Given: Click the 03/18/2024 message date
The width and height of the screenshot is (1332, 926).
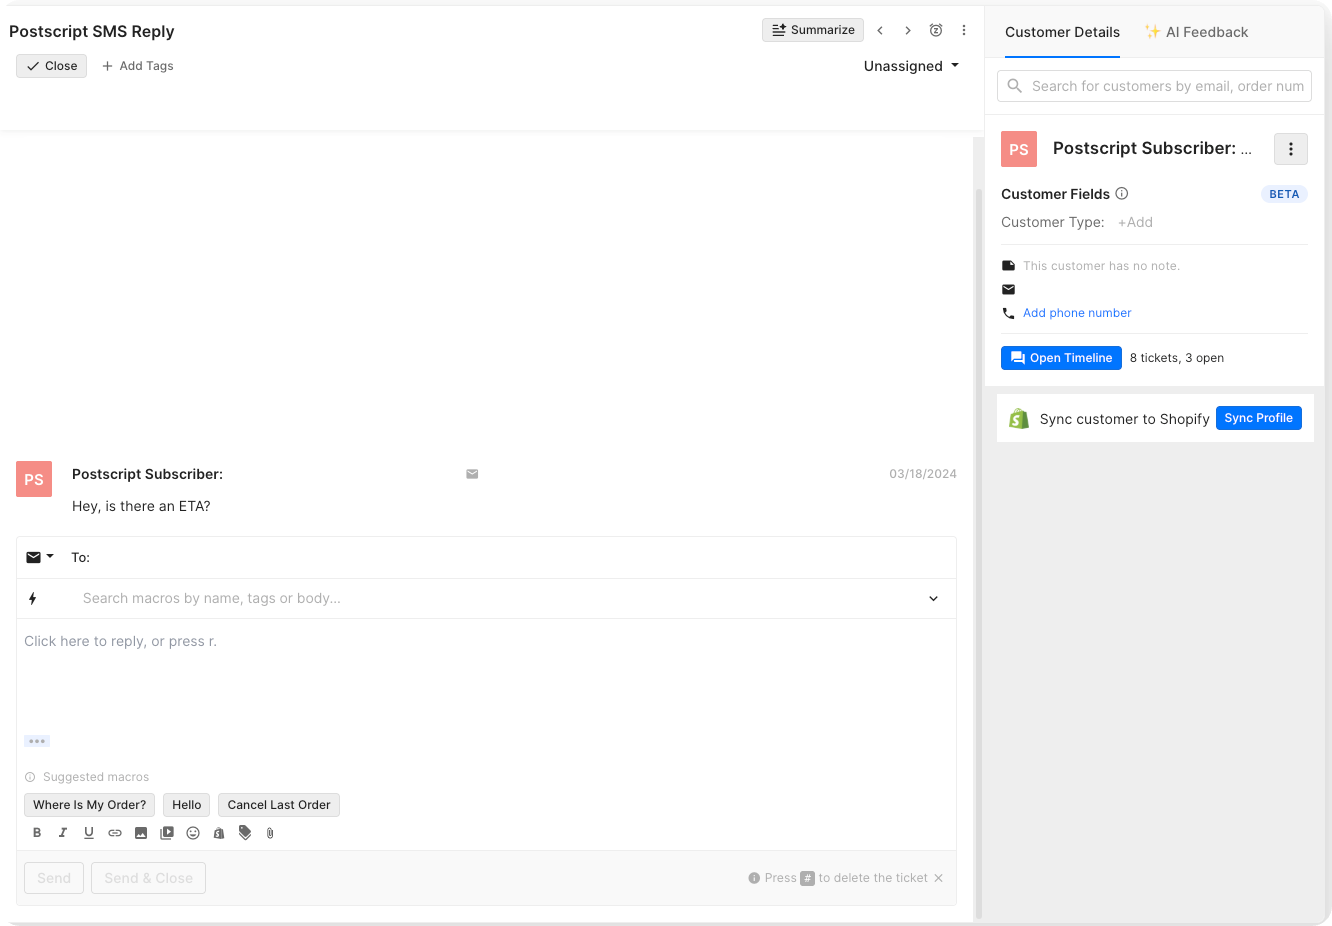Looking at the screenshot, I should pyautogui.click(x=923, y=474).
